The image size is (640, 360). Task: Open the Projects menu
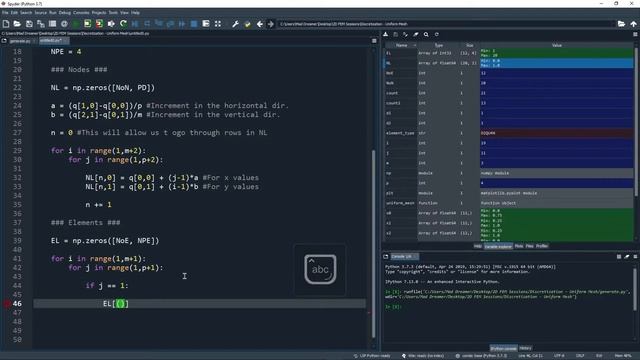(x=98, y=13)
